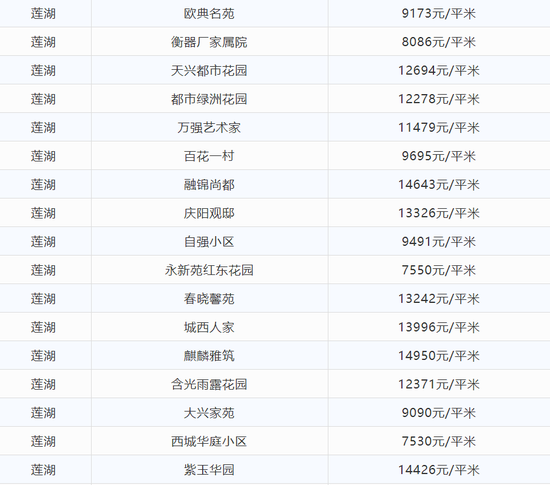Click 莲湖 next to 大兴家苑
The height and width of the screenshot is (485, 550).
[43, 413]
